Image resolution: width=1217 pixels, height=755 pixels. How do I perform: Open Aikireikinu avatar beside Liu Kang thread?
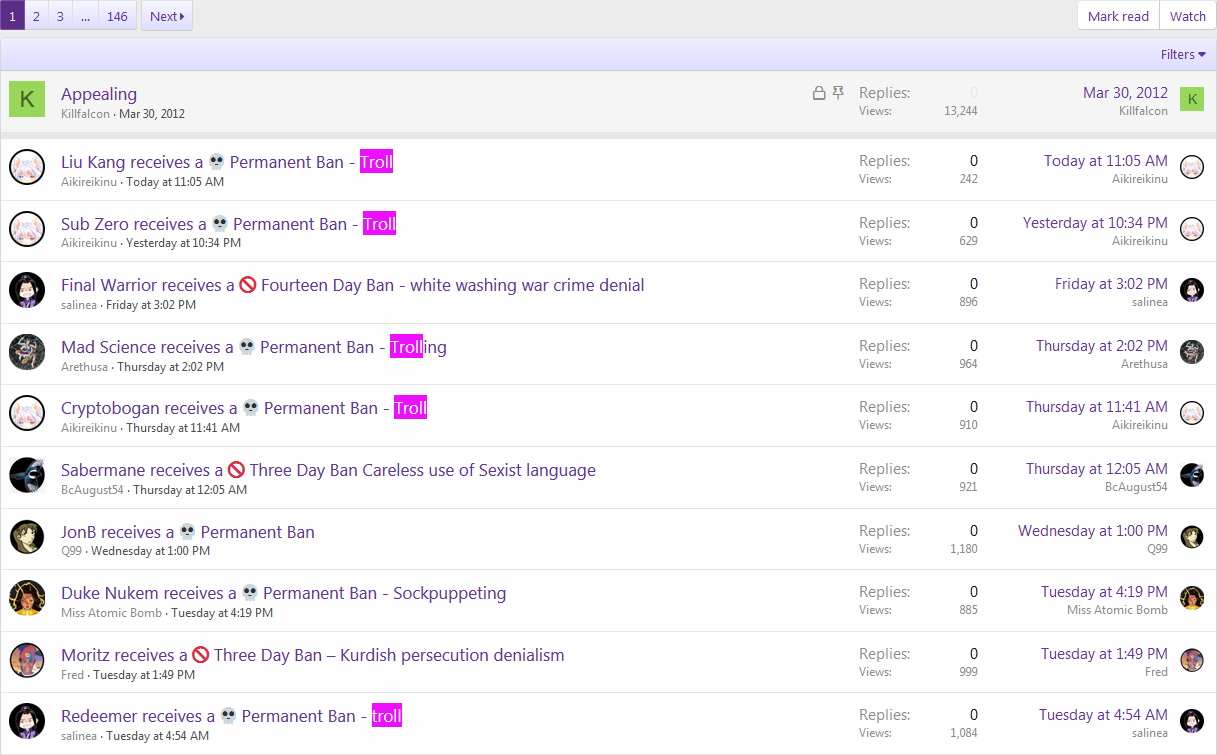pyautogui.click(x=27, y=167)
